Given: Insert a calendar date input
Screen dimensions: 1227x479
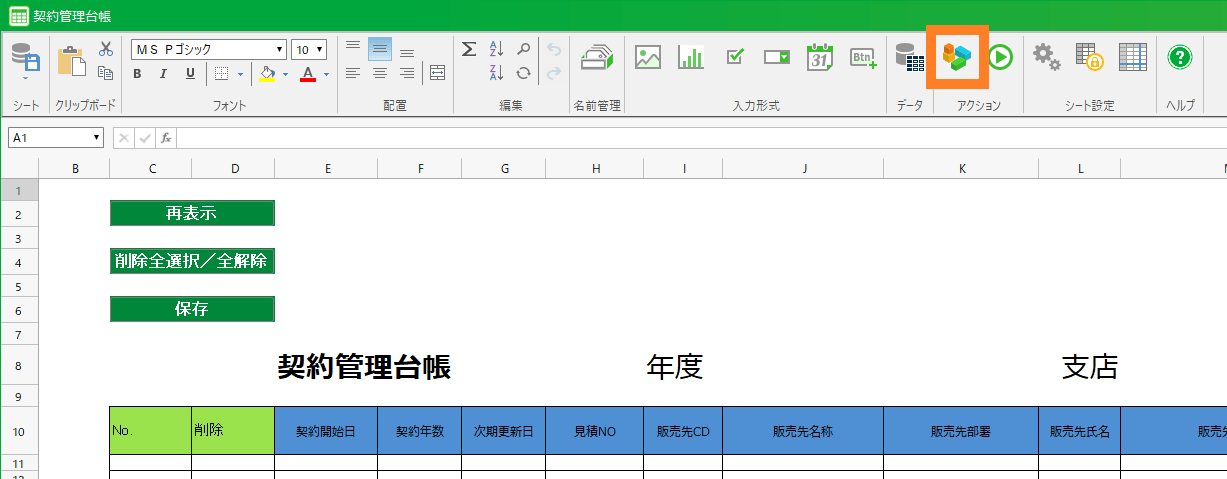Looking at the screenshot, I should pos(820,57).
